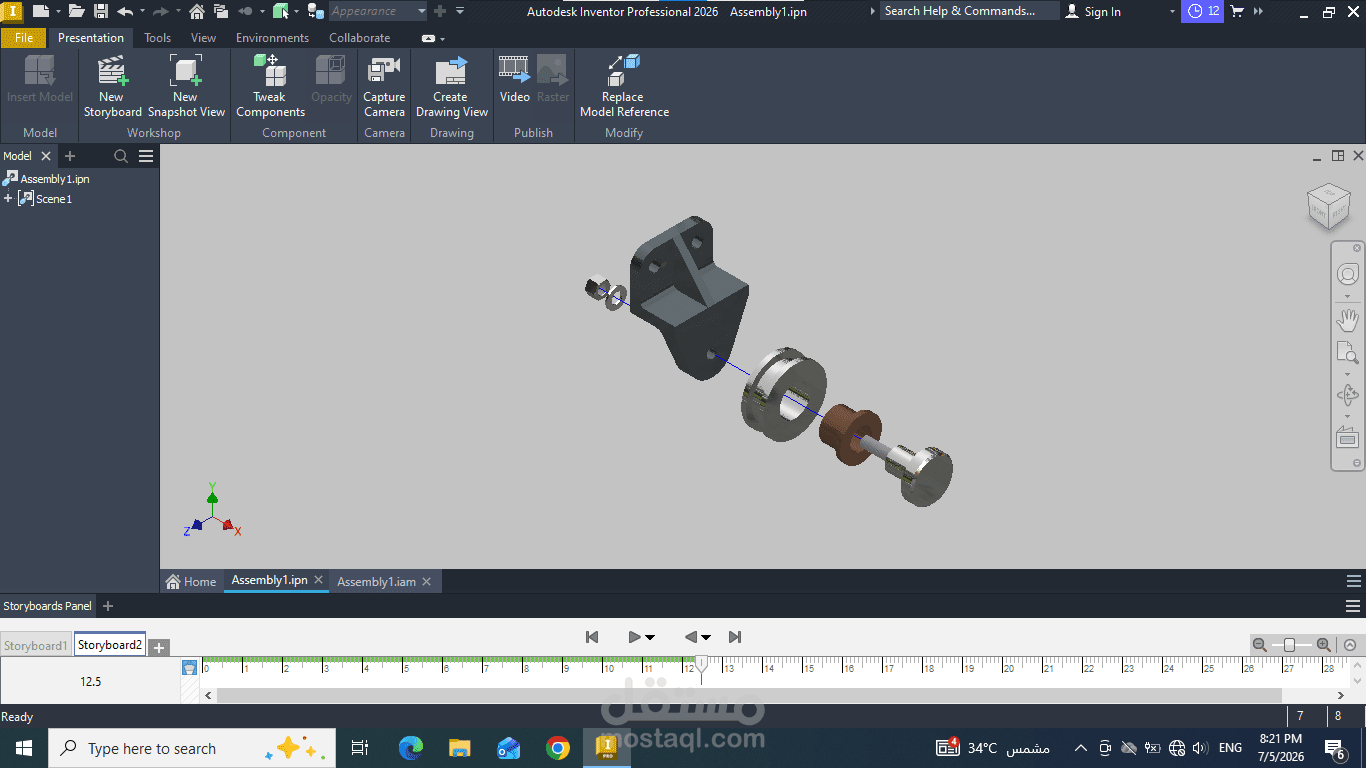
Task: Click the Sign In button
Action: 1093,11
